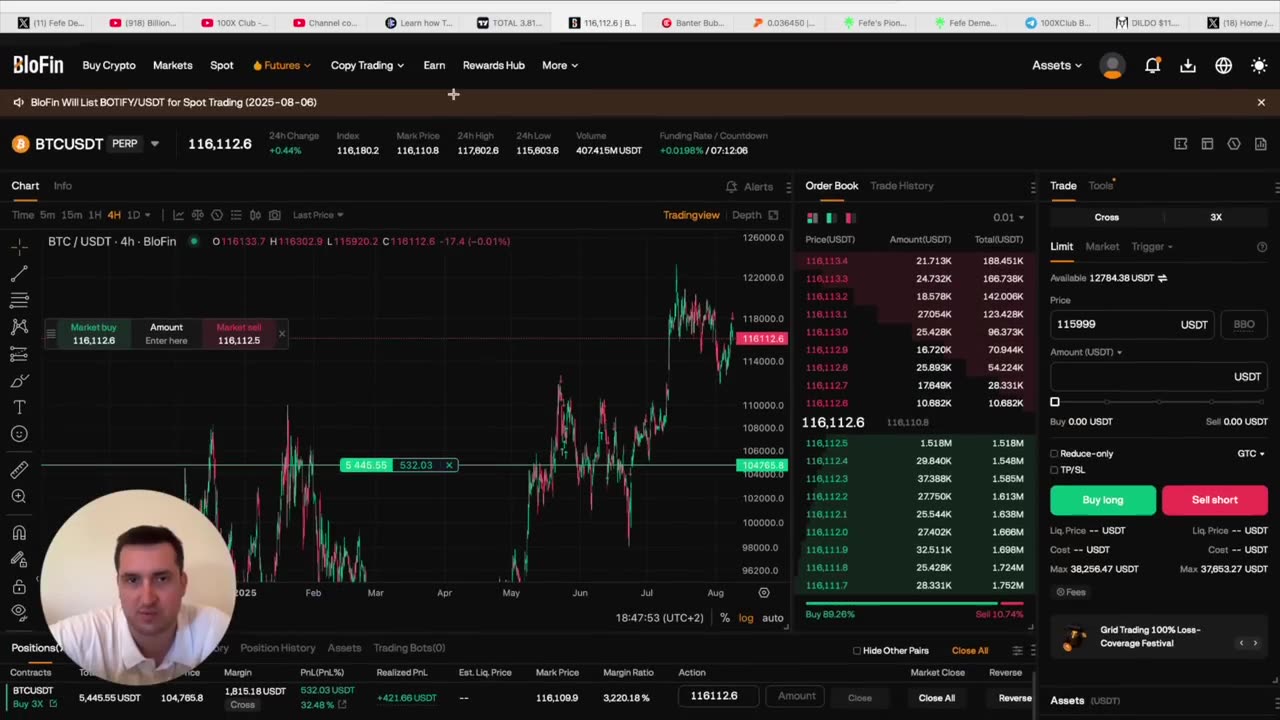Image resolution: width=1280 pixels, height=720 pixels.
Task: Open the BTCUSDT pair selector dropdown
Action: tap(154, 144)
